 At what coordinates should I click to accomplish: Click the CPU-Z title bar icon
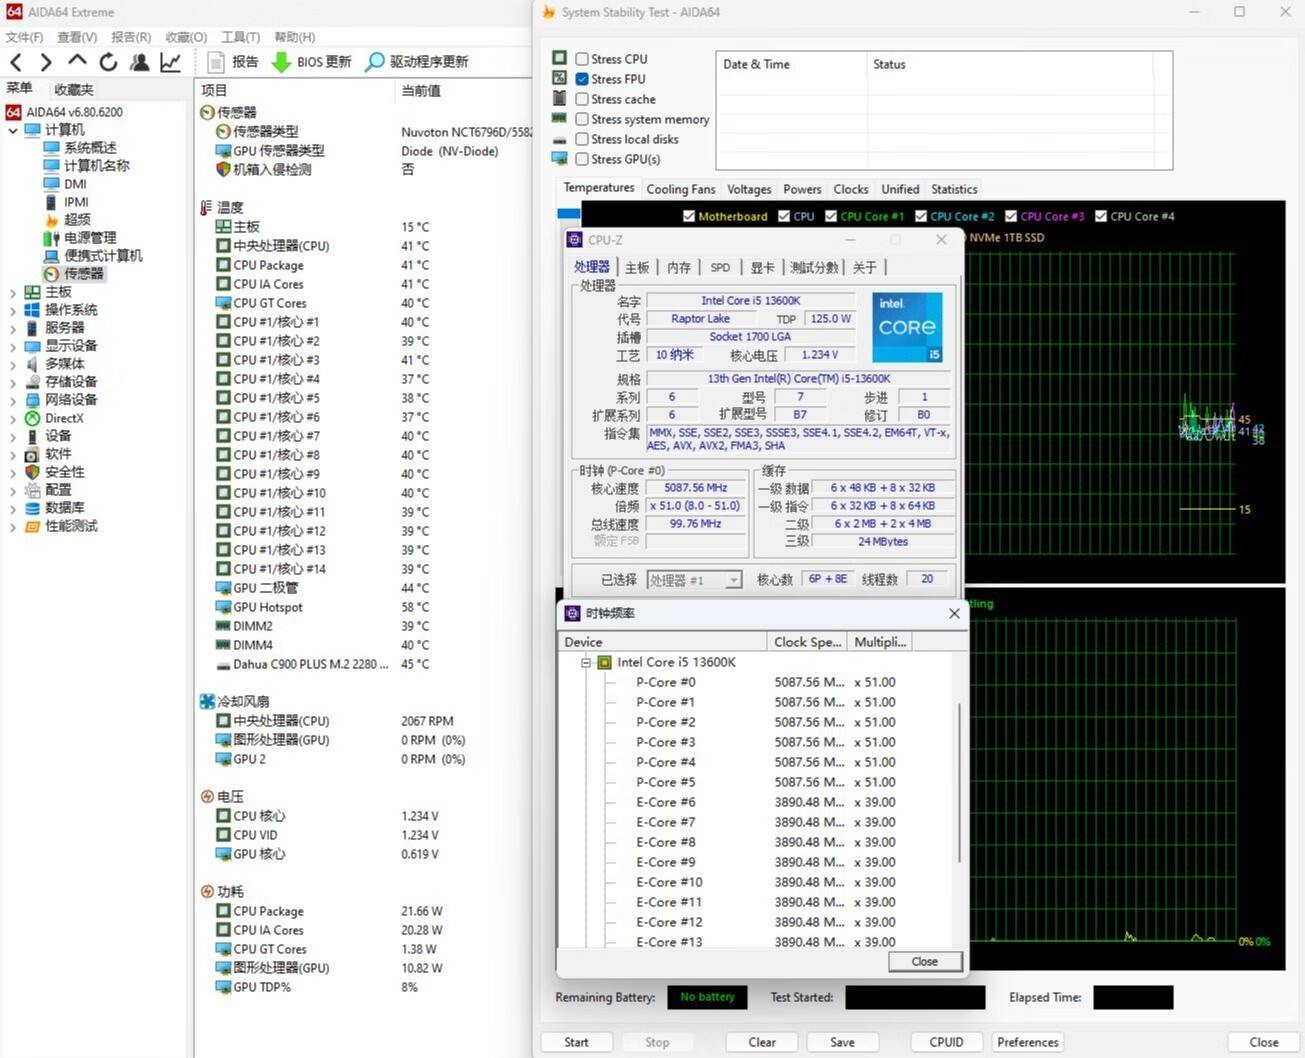click(x=574, y=240)
